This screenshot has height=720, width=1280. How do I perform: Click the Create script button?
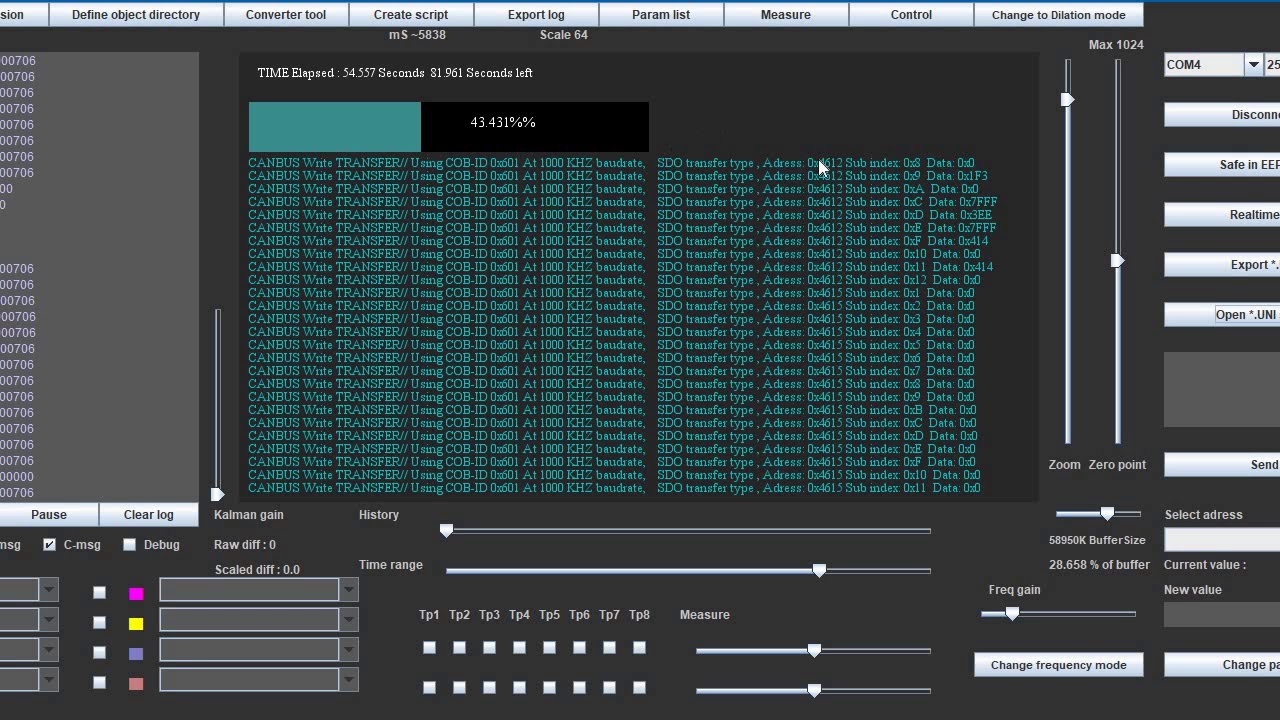coord(411,14)
